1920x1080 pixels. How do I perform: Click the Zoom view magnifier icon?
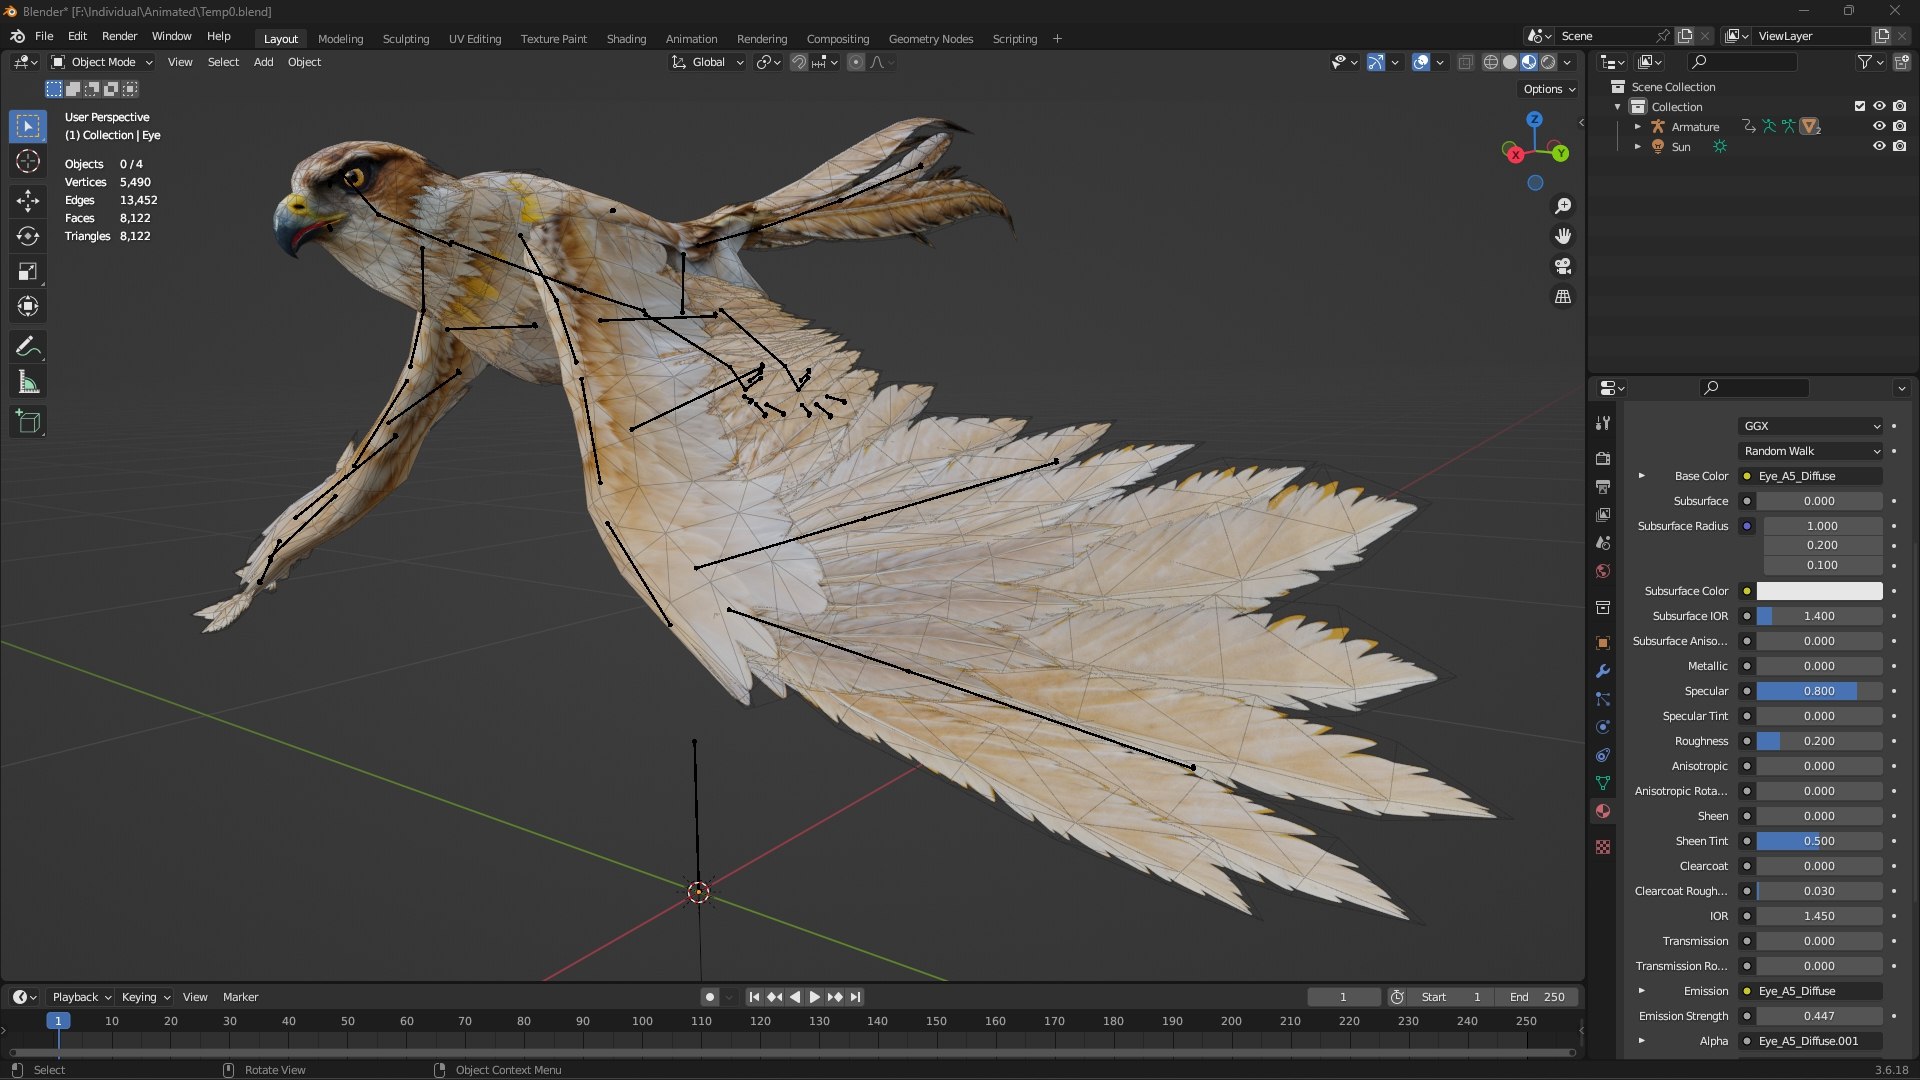click(x=1563, y=206)
